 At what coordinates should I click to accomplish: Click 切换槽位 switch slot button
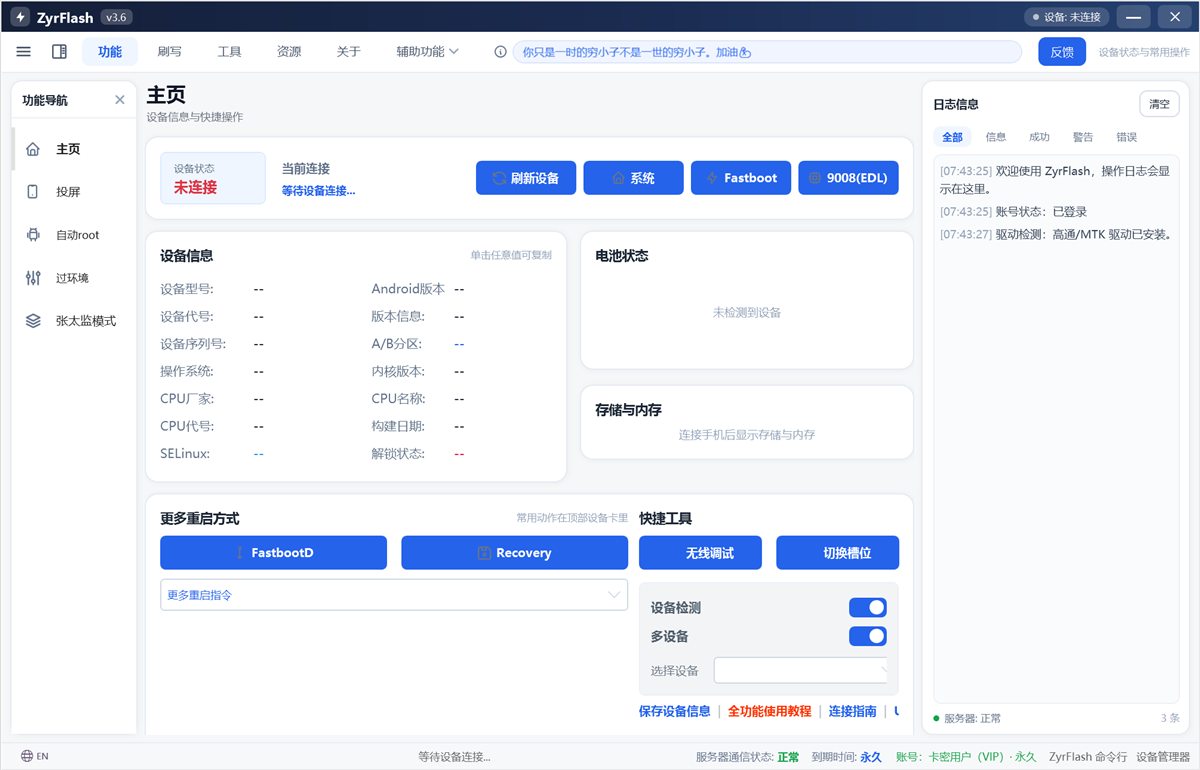pyautogui.click(x=837, y=552)
